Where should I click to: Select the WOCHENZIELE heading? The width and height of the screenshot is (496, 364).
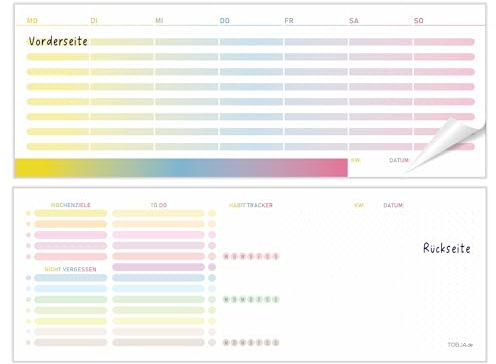click(70, 205)
